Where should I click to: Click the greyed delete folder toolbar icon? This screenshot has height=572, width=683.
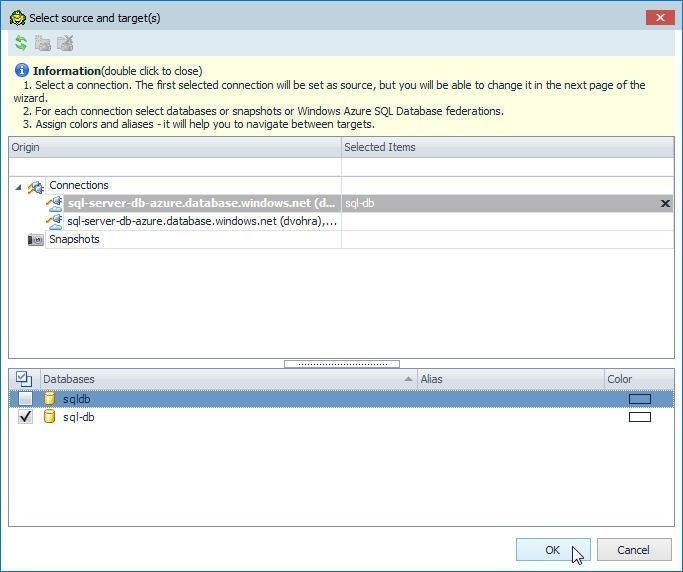coord(65,43)
